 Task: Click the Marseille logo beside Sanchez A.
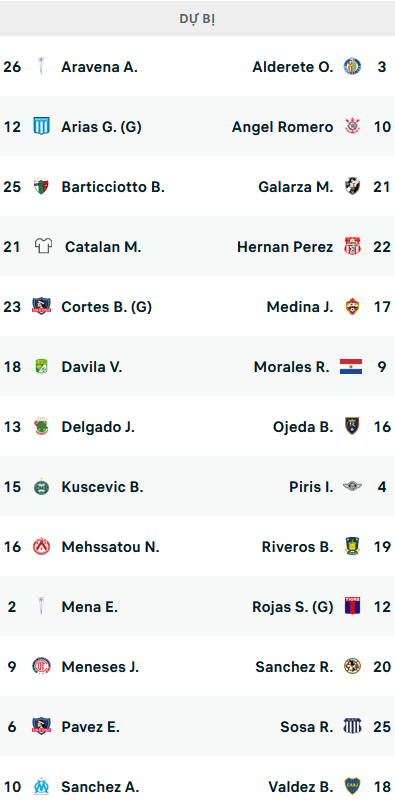point(41,787)
